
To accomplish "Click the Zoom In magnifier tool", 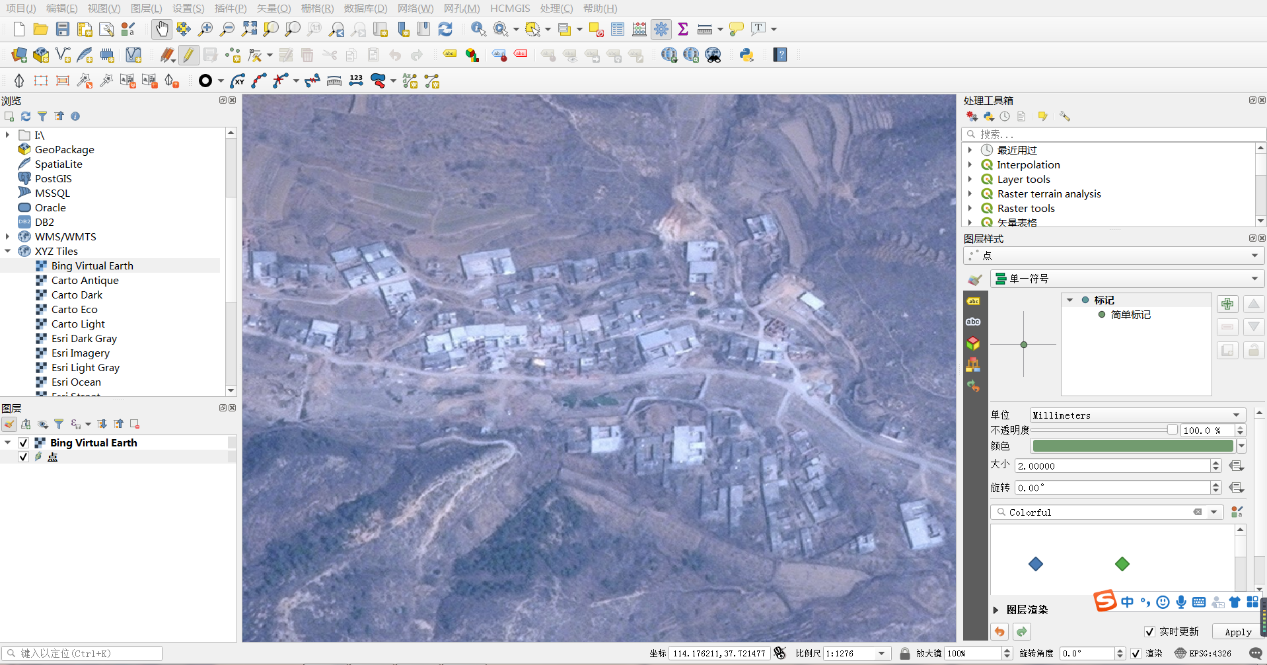I will (x=205, y=29).
